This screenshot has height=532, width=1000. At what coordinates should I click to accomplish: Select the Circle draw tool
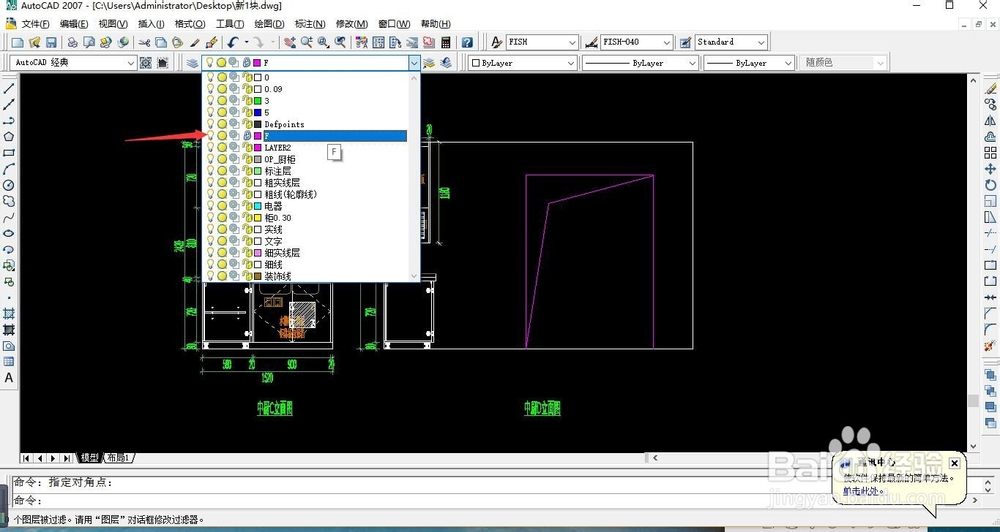[x=9, y=185]
